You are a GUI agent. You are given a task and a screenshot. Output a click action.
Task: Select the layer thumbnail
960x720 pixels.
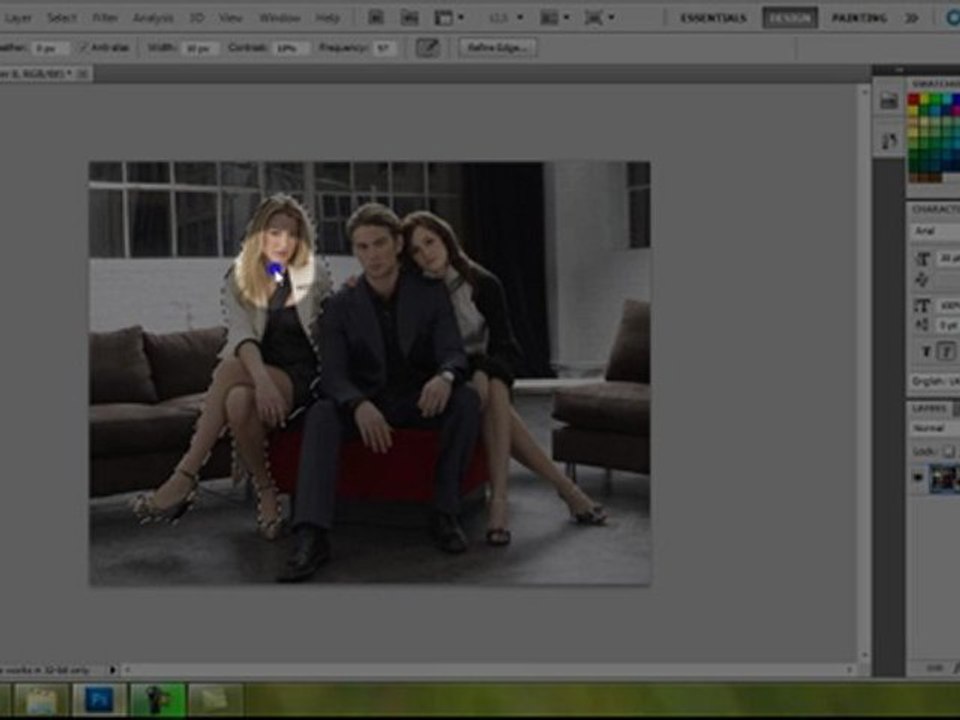945,478
